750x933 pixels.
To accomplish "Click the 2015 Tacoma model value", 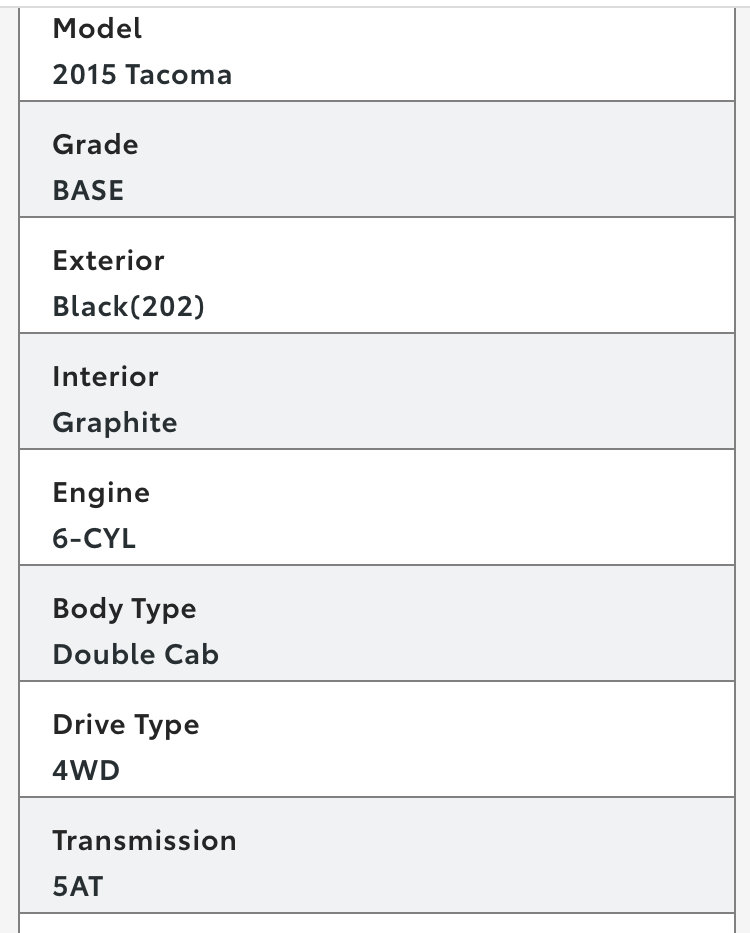I will click(142, 75).
